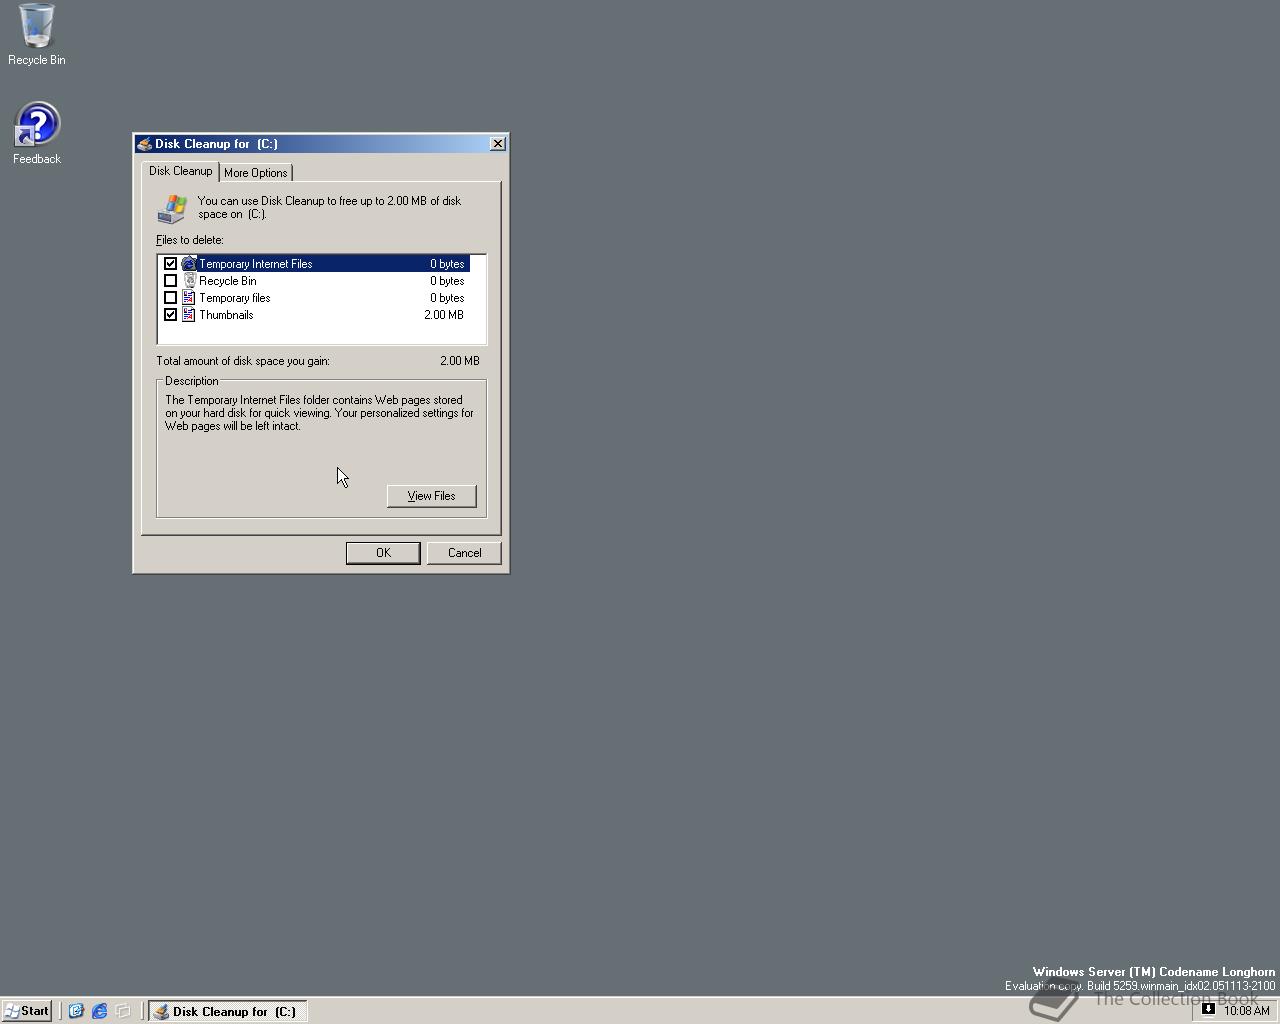This screenshot has width=1280, height=1024.
Task: Select the Disk Cleanup tab
Action: (x=180, y=171)
